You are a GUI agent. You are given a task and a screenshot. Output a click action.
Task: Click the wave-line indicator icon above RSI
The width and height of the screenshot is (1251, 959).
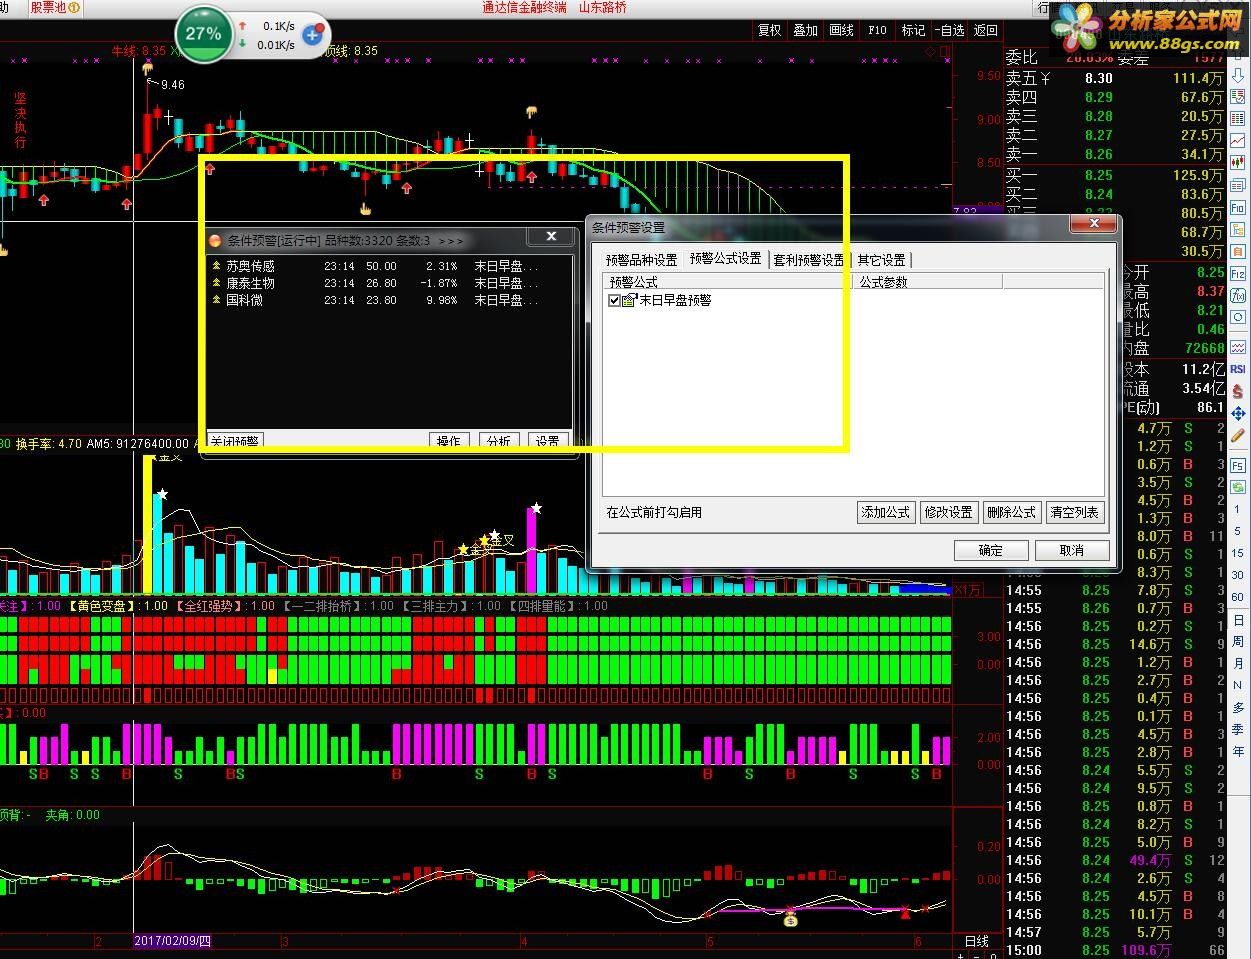(1238, 345)
